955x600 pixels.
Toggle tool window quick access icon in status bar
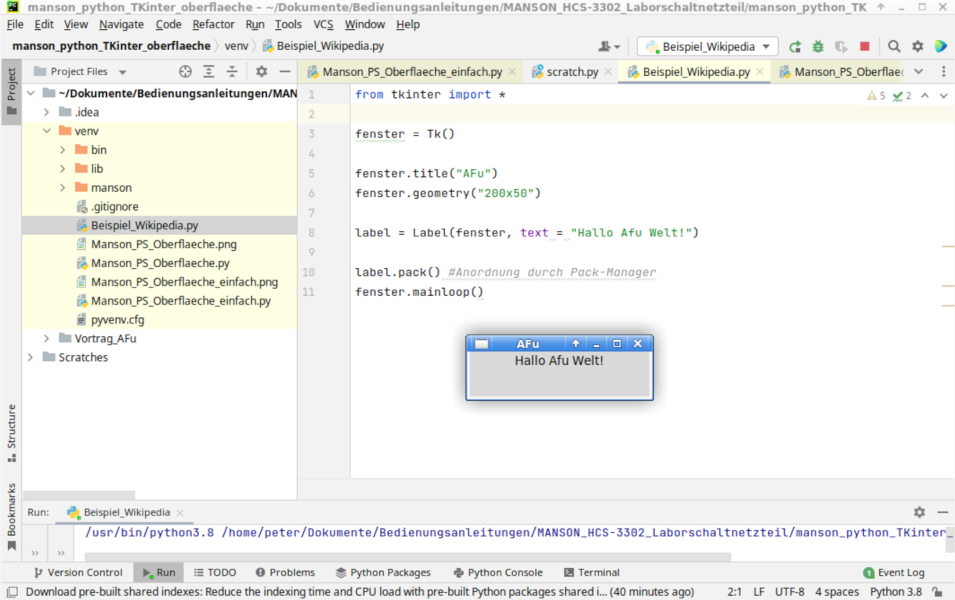click(12, 591)
